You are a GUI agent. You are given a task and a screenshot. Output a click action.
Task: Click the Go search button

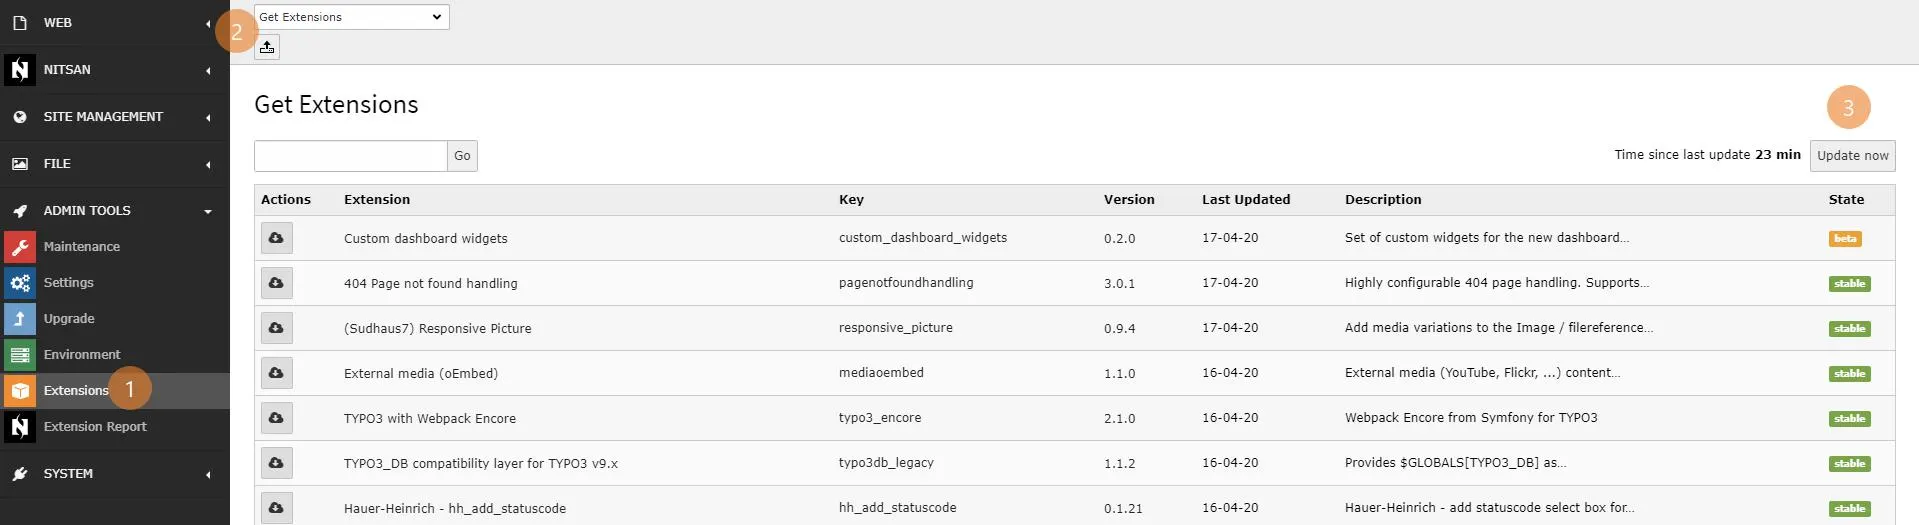pyautogui.click(x=462, y=156)
